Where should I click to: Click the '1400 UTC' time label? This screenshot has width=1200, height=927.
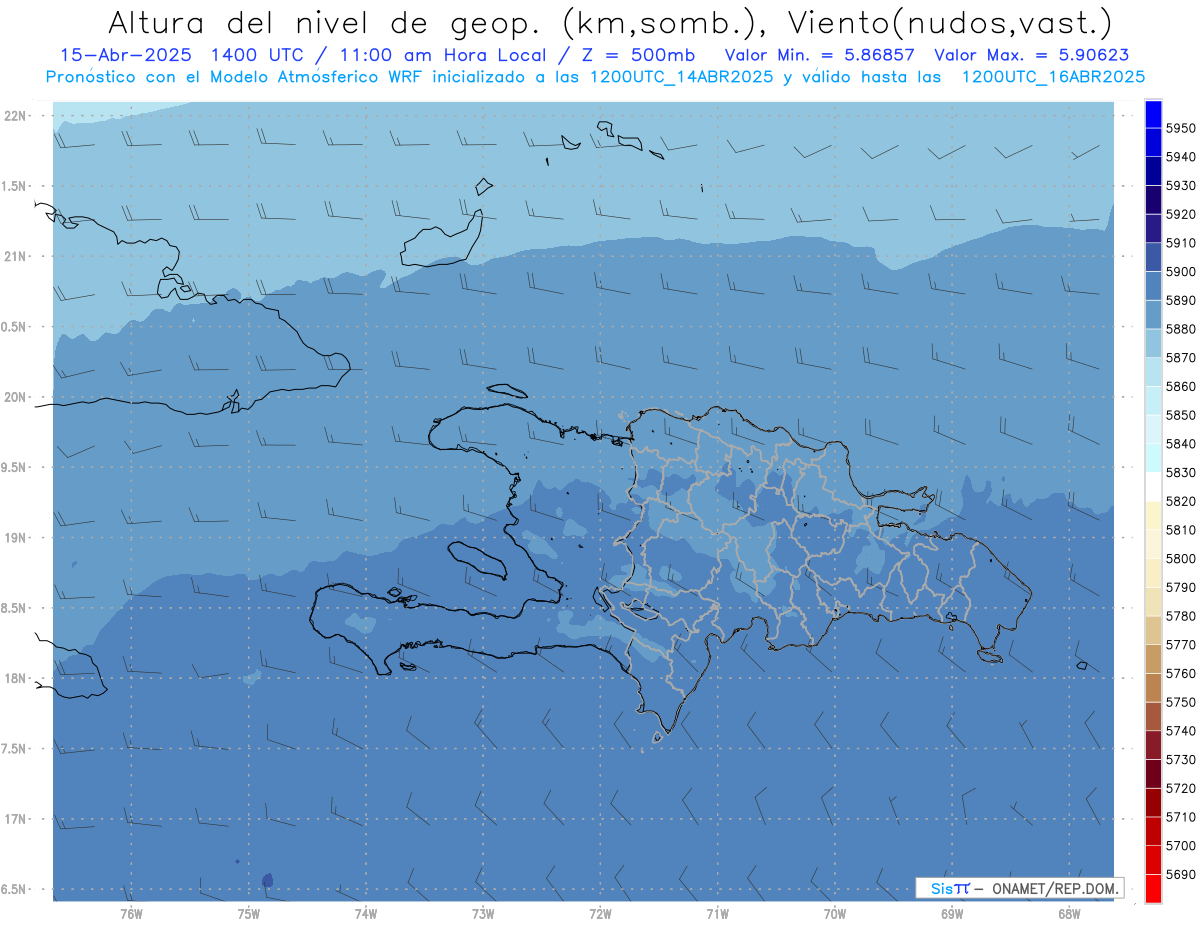(258, 56)
